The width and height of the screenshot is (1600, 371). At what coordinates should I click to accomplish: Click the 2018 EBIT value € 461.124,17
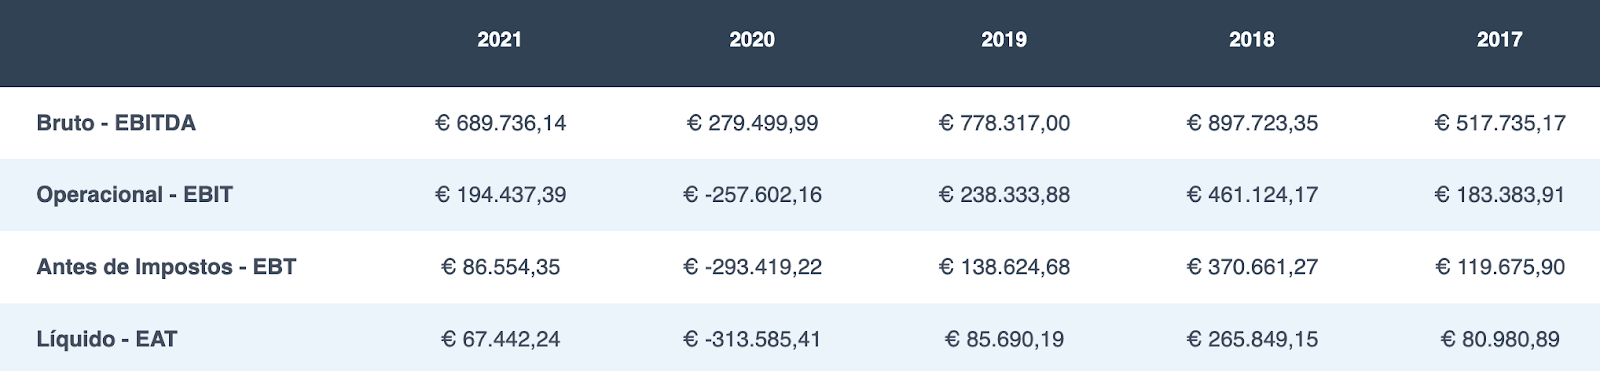click(1252, 195)
